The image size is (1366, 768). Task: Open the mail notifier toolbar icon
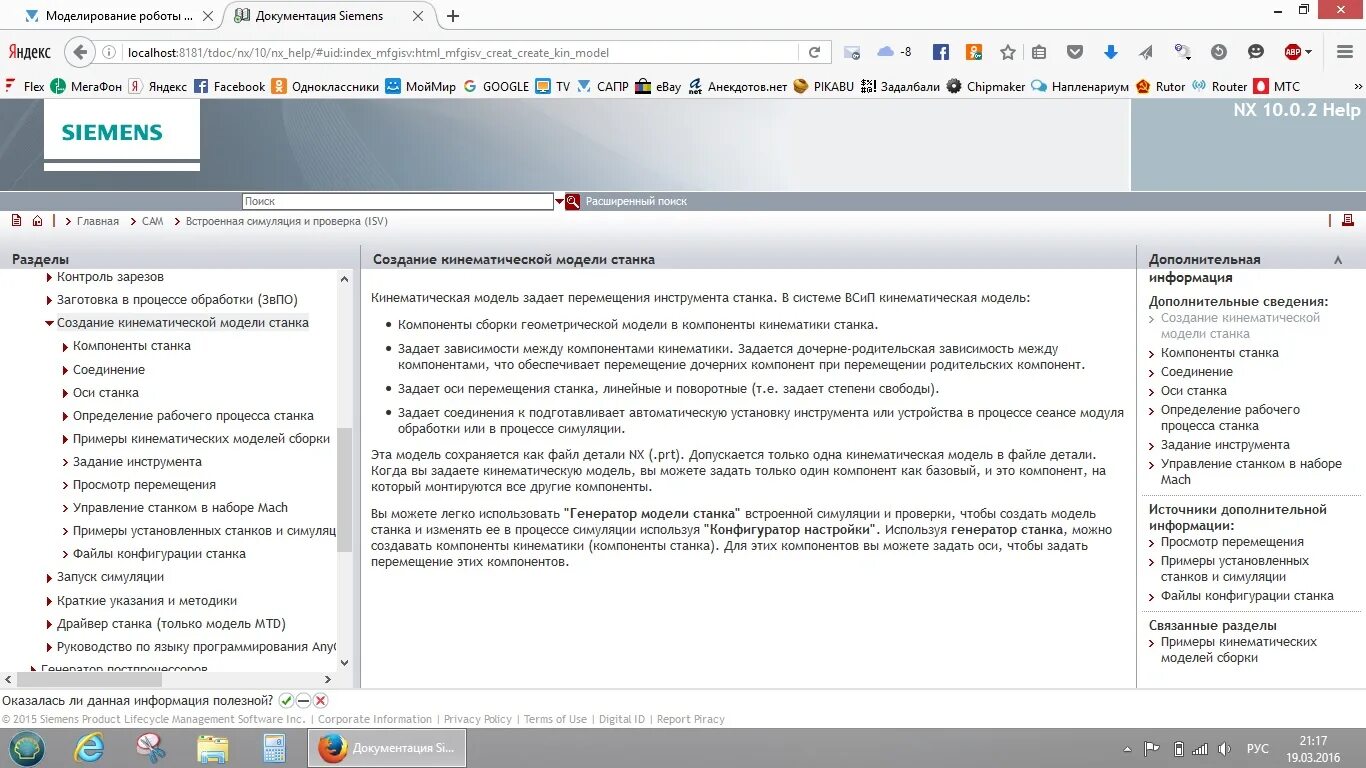pos(852,53)
